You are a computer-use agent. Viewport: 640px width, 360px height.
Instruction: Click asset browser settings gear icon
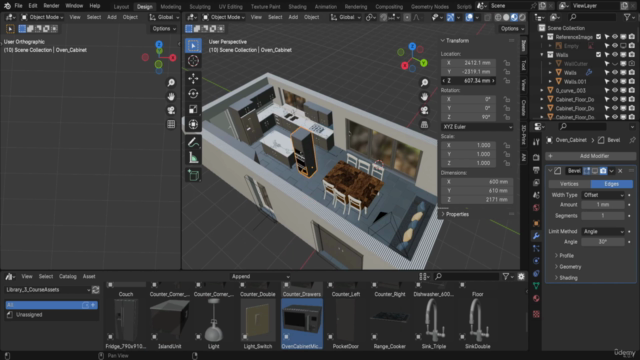(521, 277)
